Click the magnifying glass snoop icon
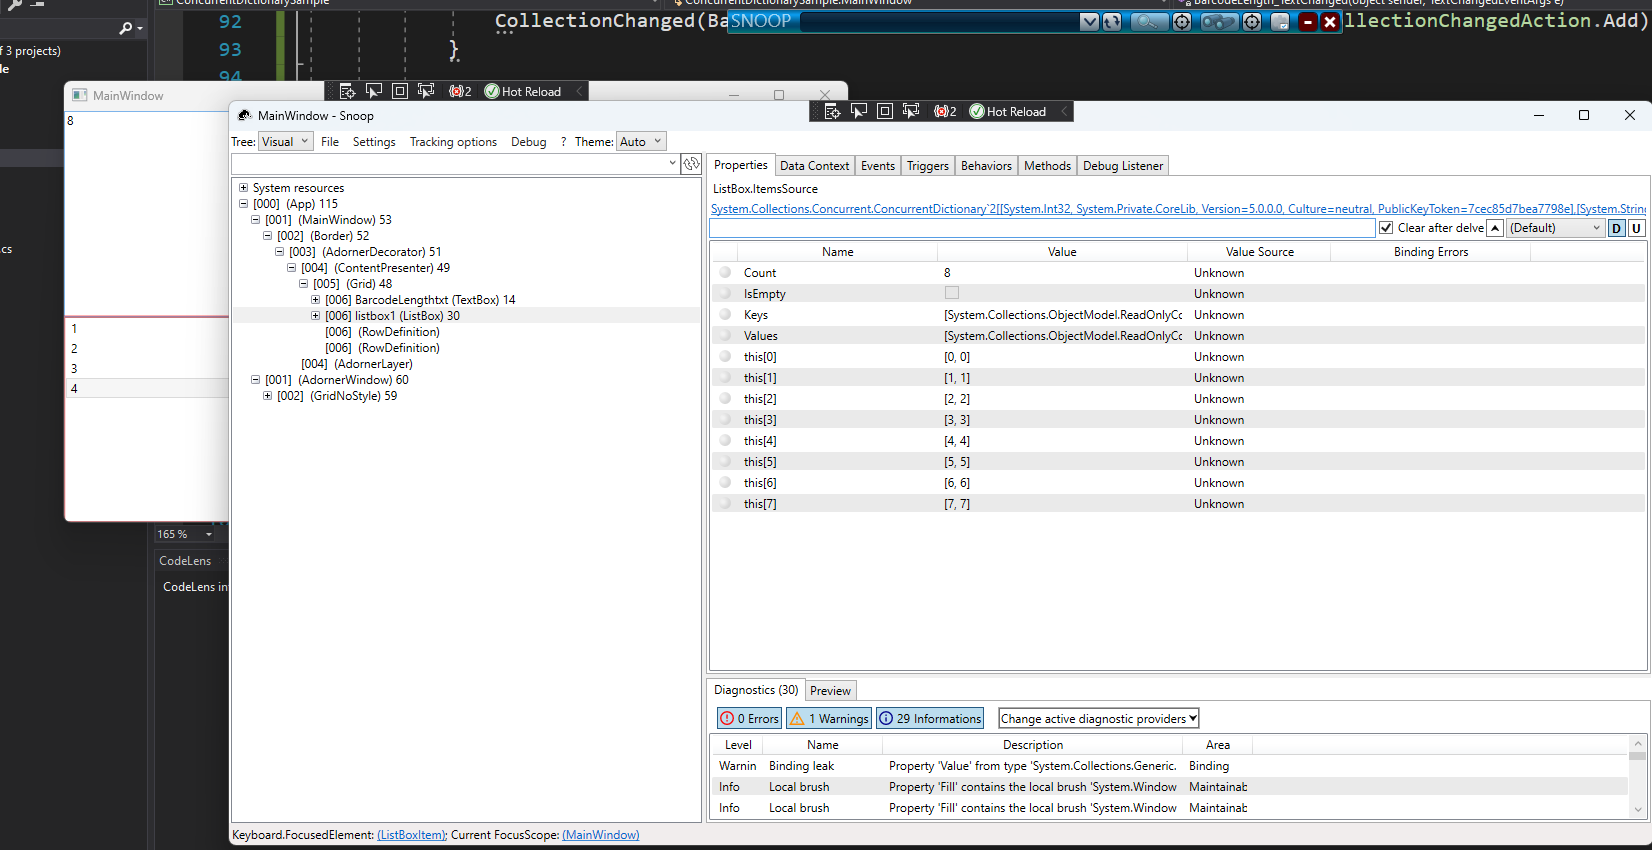The height and width of the screenshot is (850, 1652). 1149,22
